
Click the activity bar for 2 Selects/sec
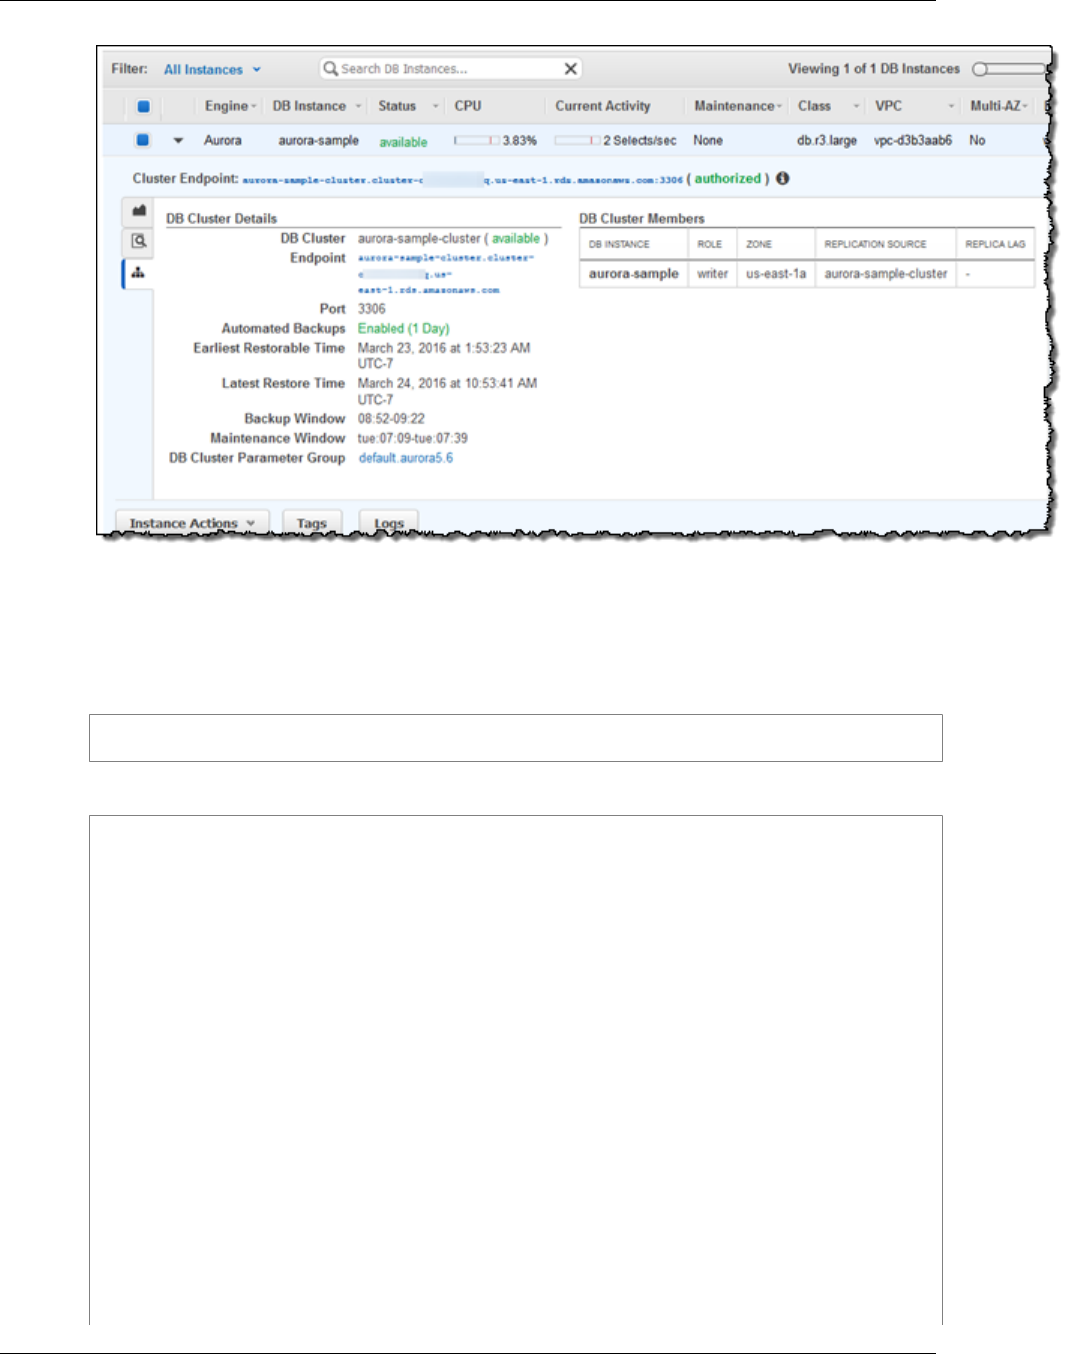coord(578,141)
